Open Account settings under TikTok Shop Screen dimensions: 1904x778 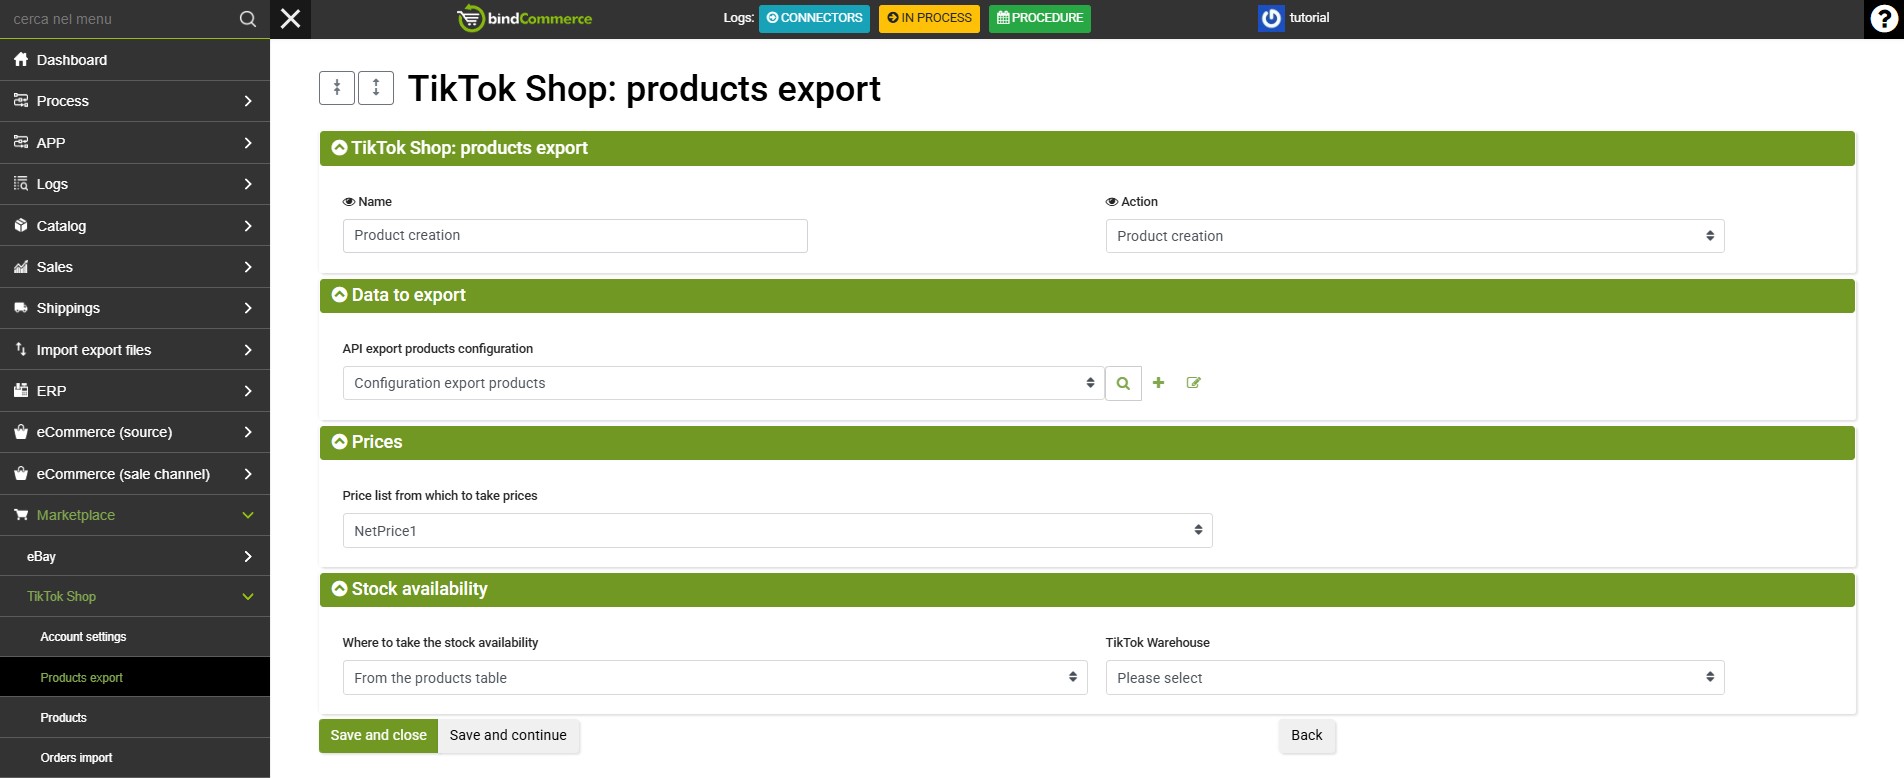coord(135,637)
